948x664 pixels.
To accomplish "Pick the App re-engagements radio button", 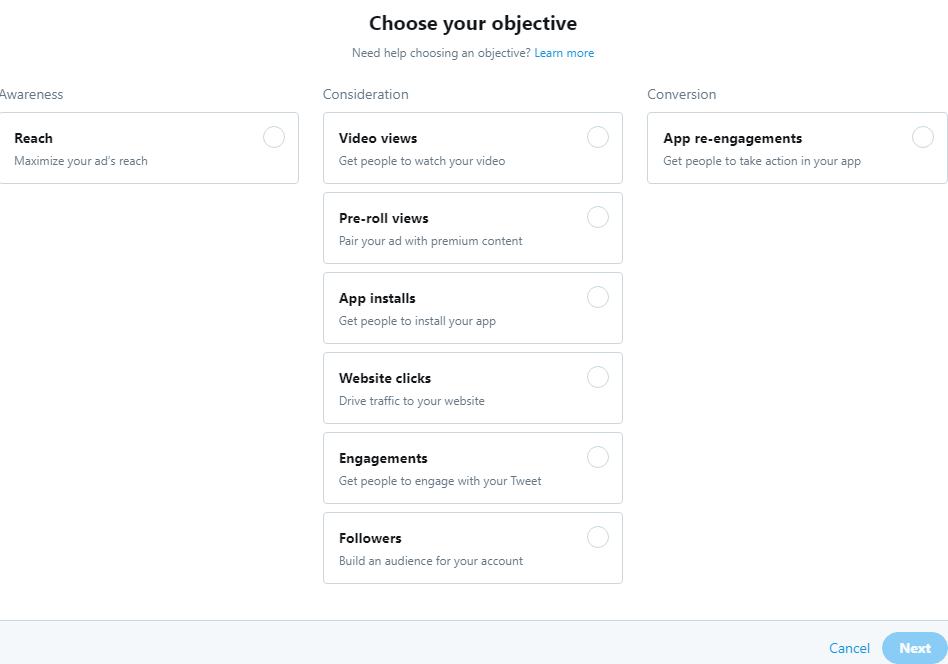I will pyautogui.click(x=923, y=137).
